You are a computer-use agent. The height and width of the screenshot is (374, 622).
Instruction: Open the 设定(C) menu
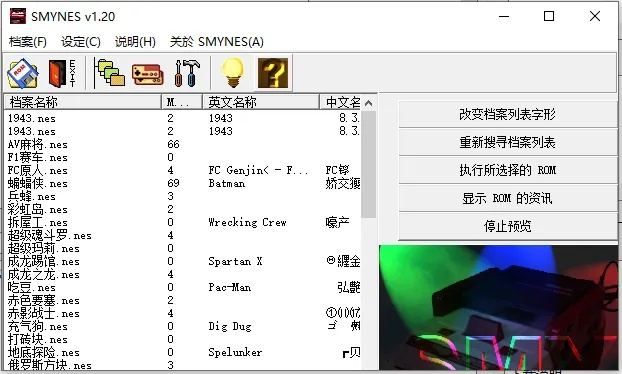pos(81,42)
